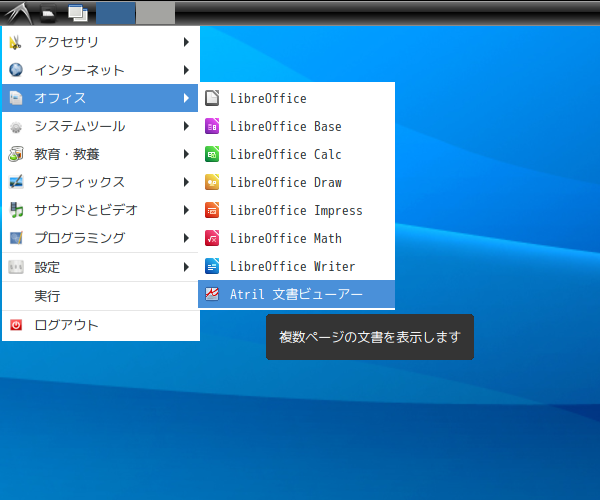600x500 pixels.
Task: Expand the システムツール submenu arrow
Action: click(x=186, y=126)
